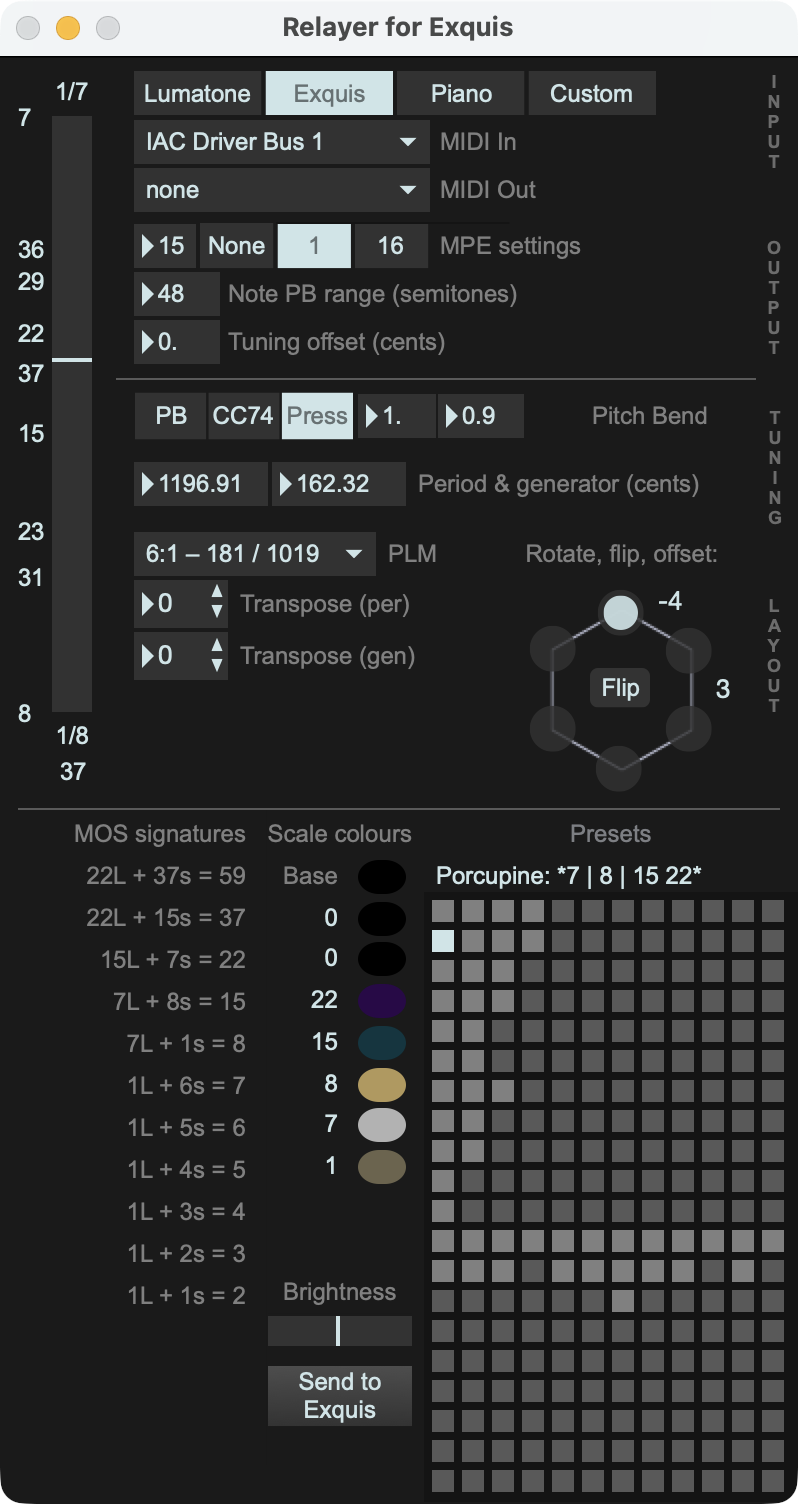Screen dimensions: 798x1504
Task: Toggle CC74 pitch bend mode
Action: click(243, 416)
